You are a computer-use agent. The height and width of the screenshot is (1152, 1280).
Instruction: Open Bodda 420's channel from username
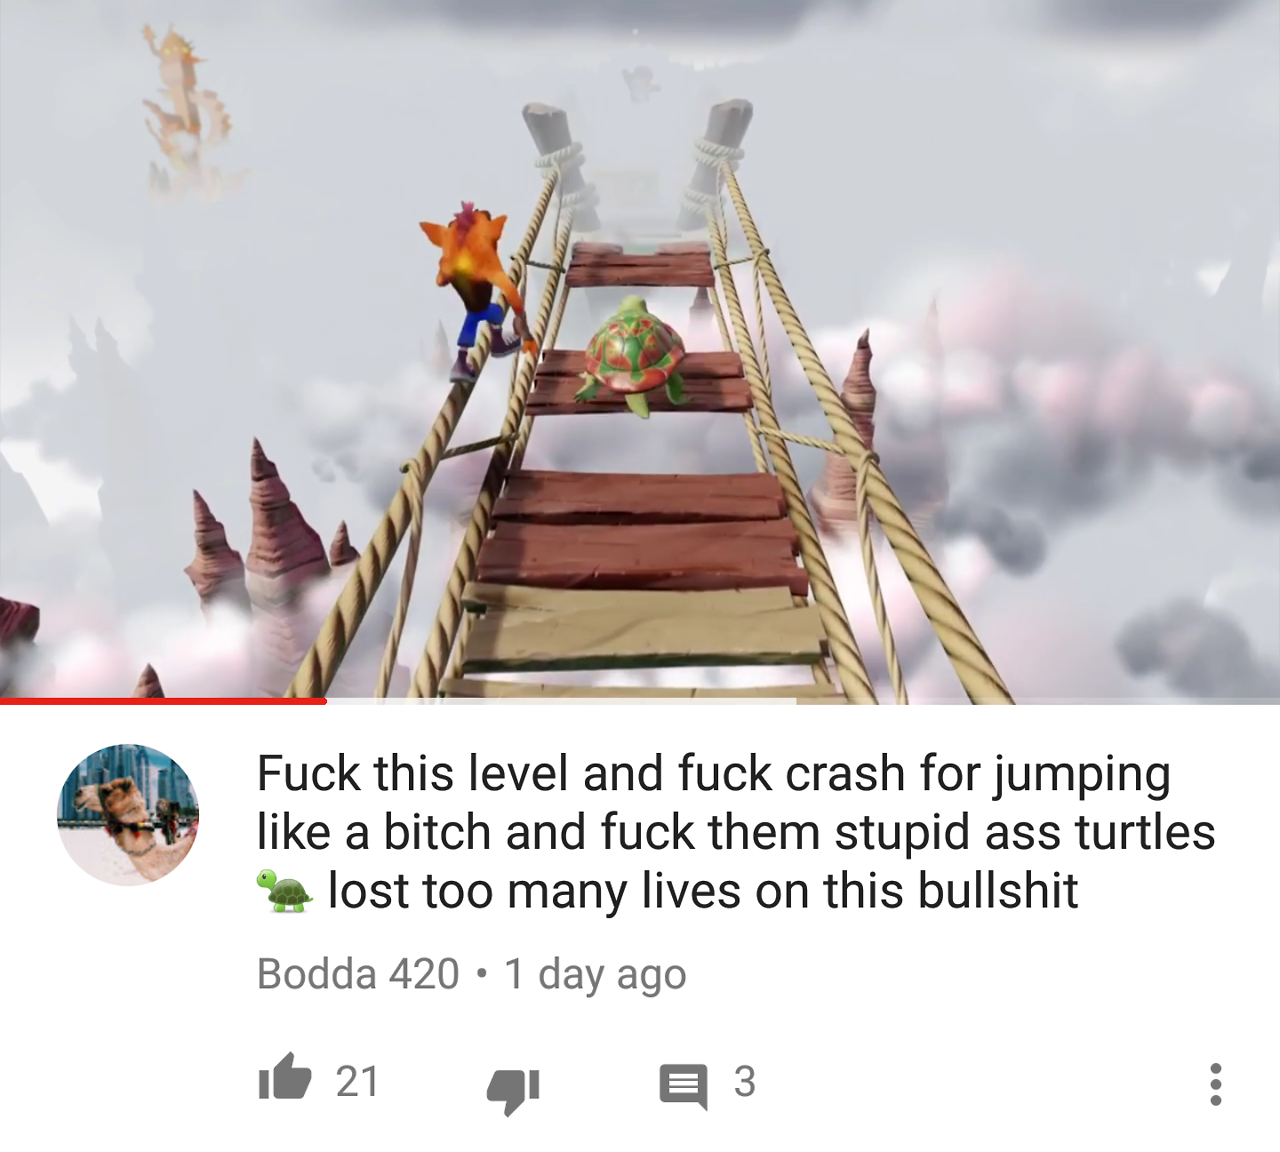[358, 974]
